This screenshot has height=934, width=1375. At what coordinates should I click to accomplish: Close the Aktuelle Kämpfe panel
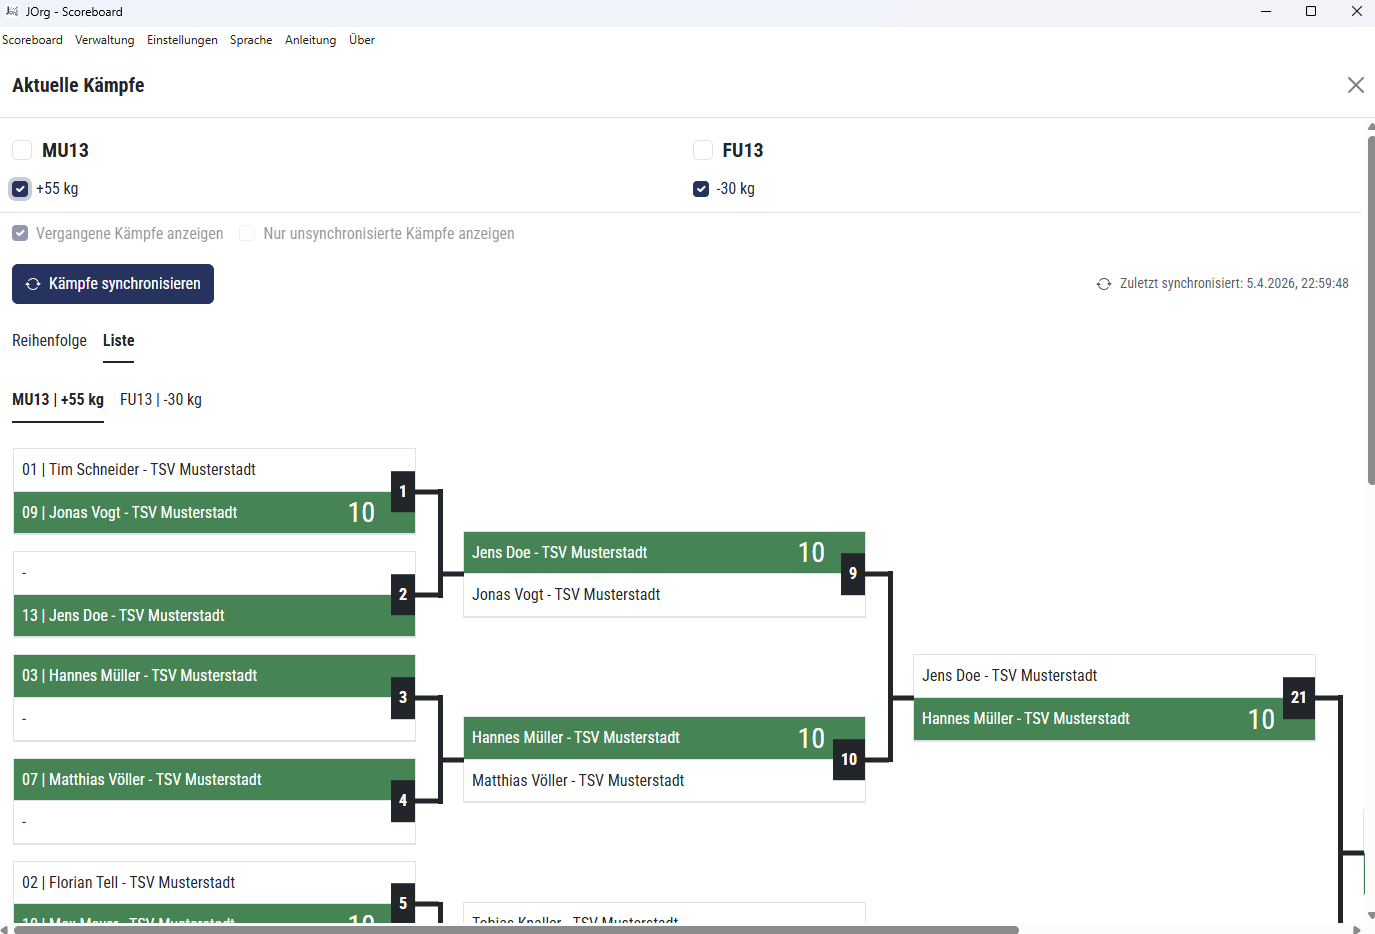[1355, 86]
